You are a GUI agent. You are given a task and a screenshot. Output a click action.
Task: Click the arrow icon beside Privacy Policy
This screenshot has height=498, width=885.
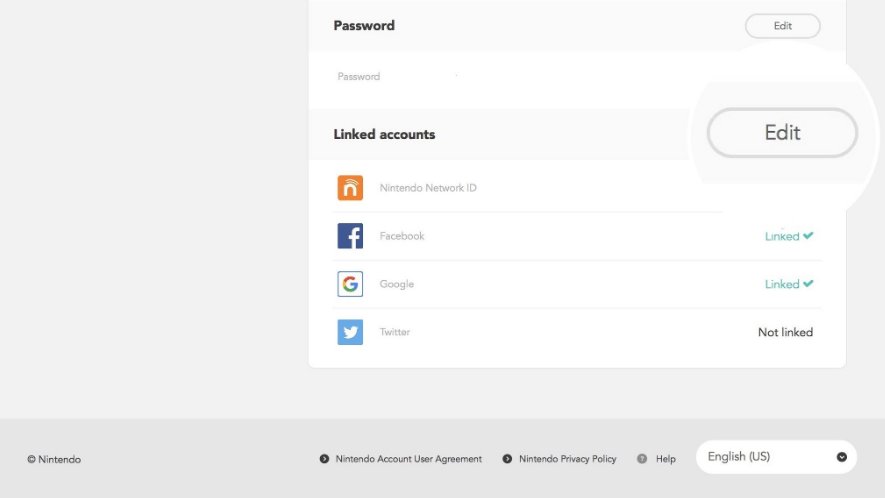coord(507,459)
